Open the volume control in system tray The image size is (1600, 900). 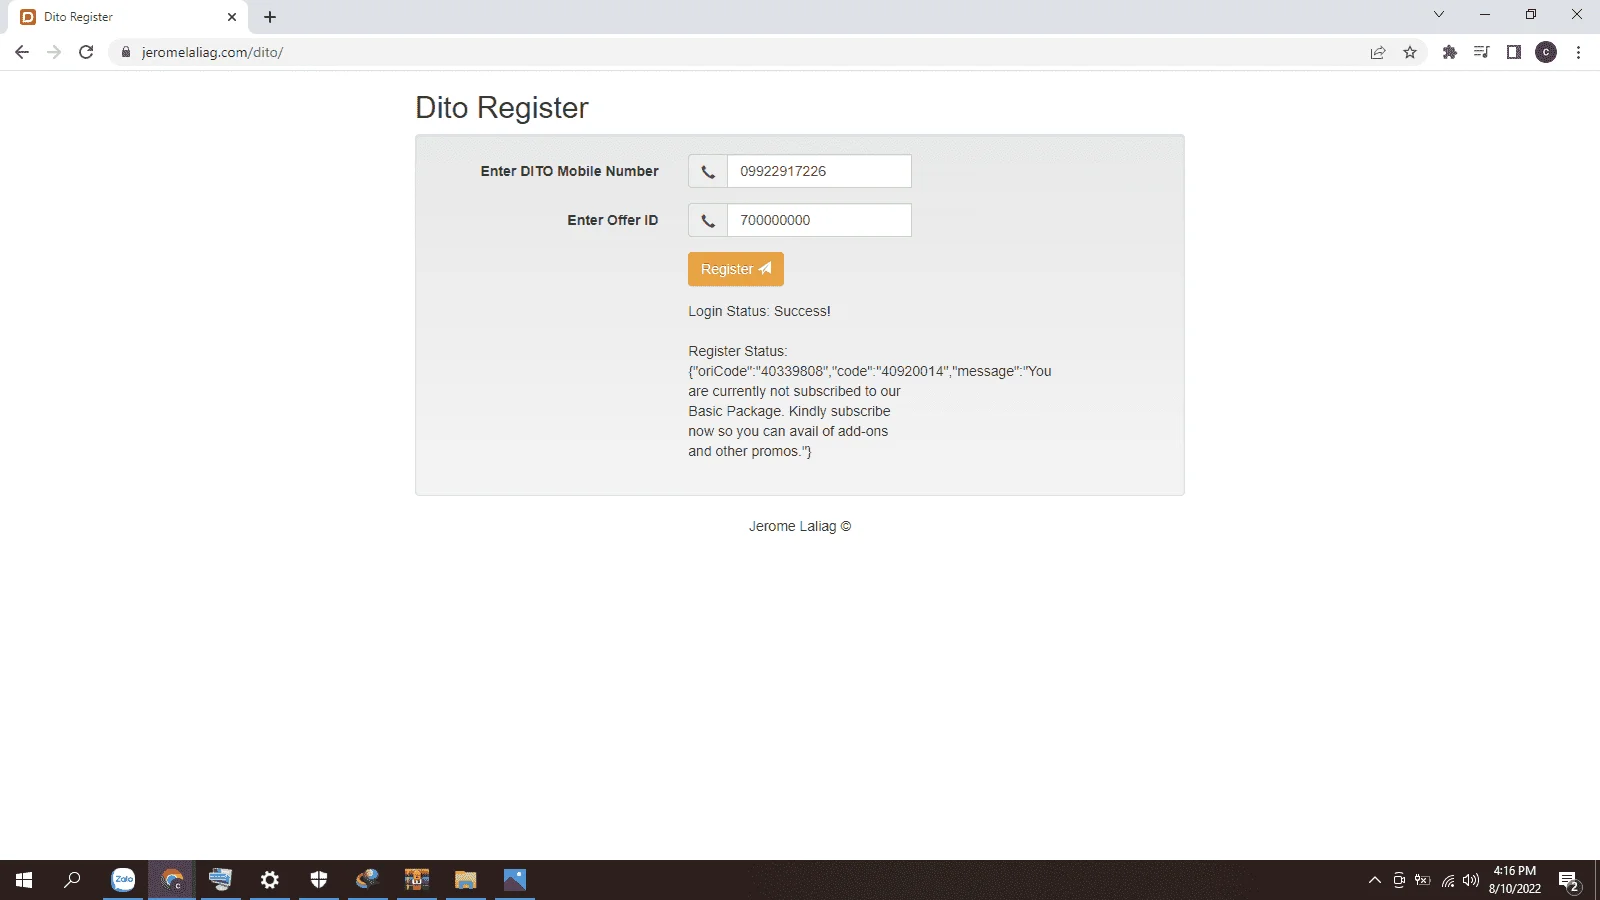(x=1471, y=880)
